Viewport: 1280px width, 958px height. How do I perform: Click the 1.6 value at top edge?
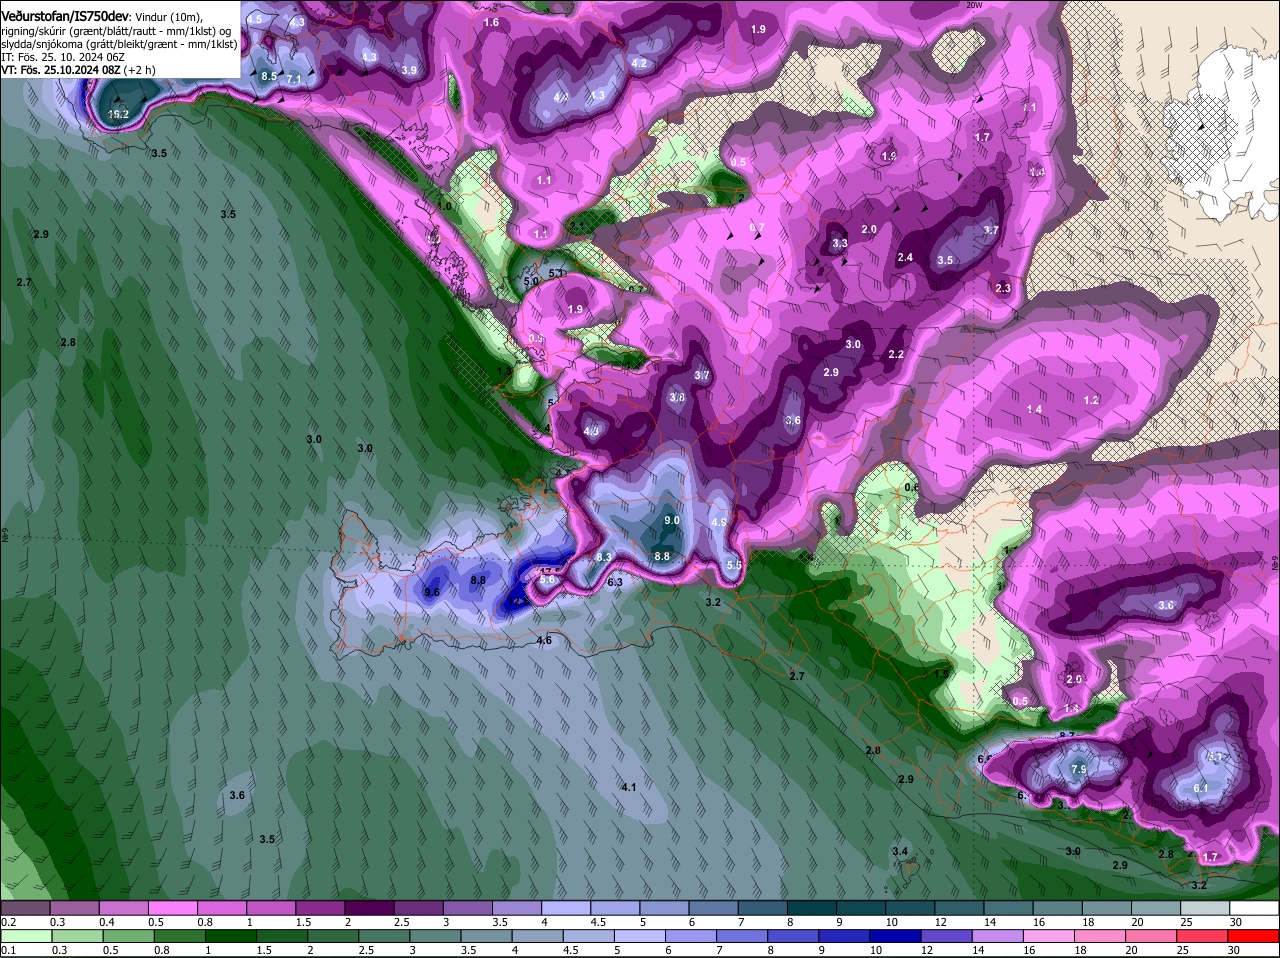(491, 22)
